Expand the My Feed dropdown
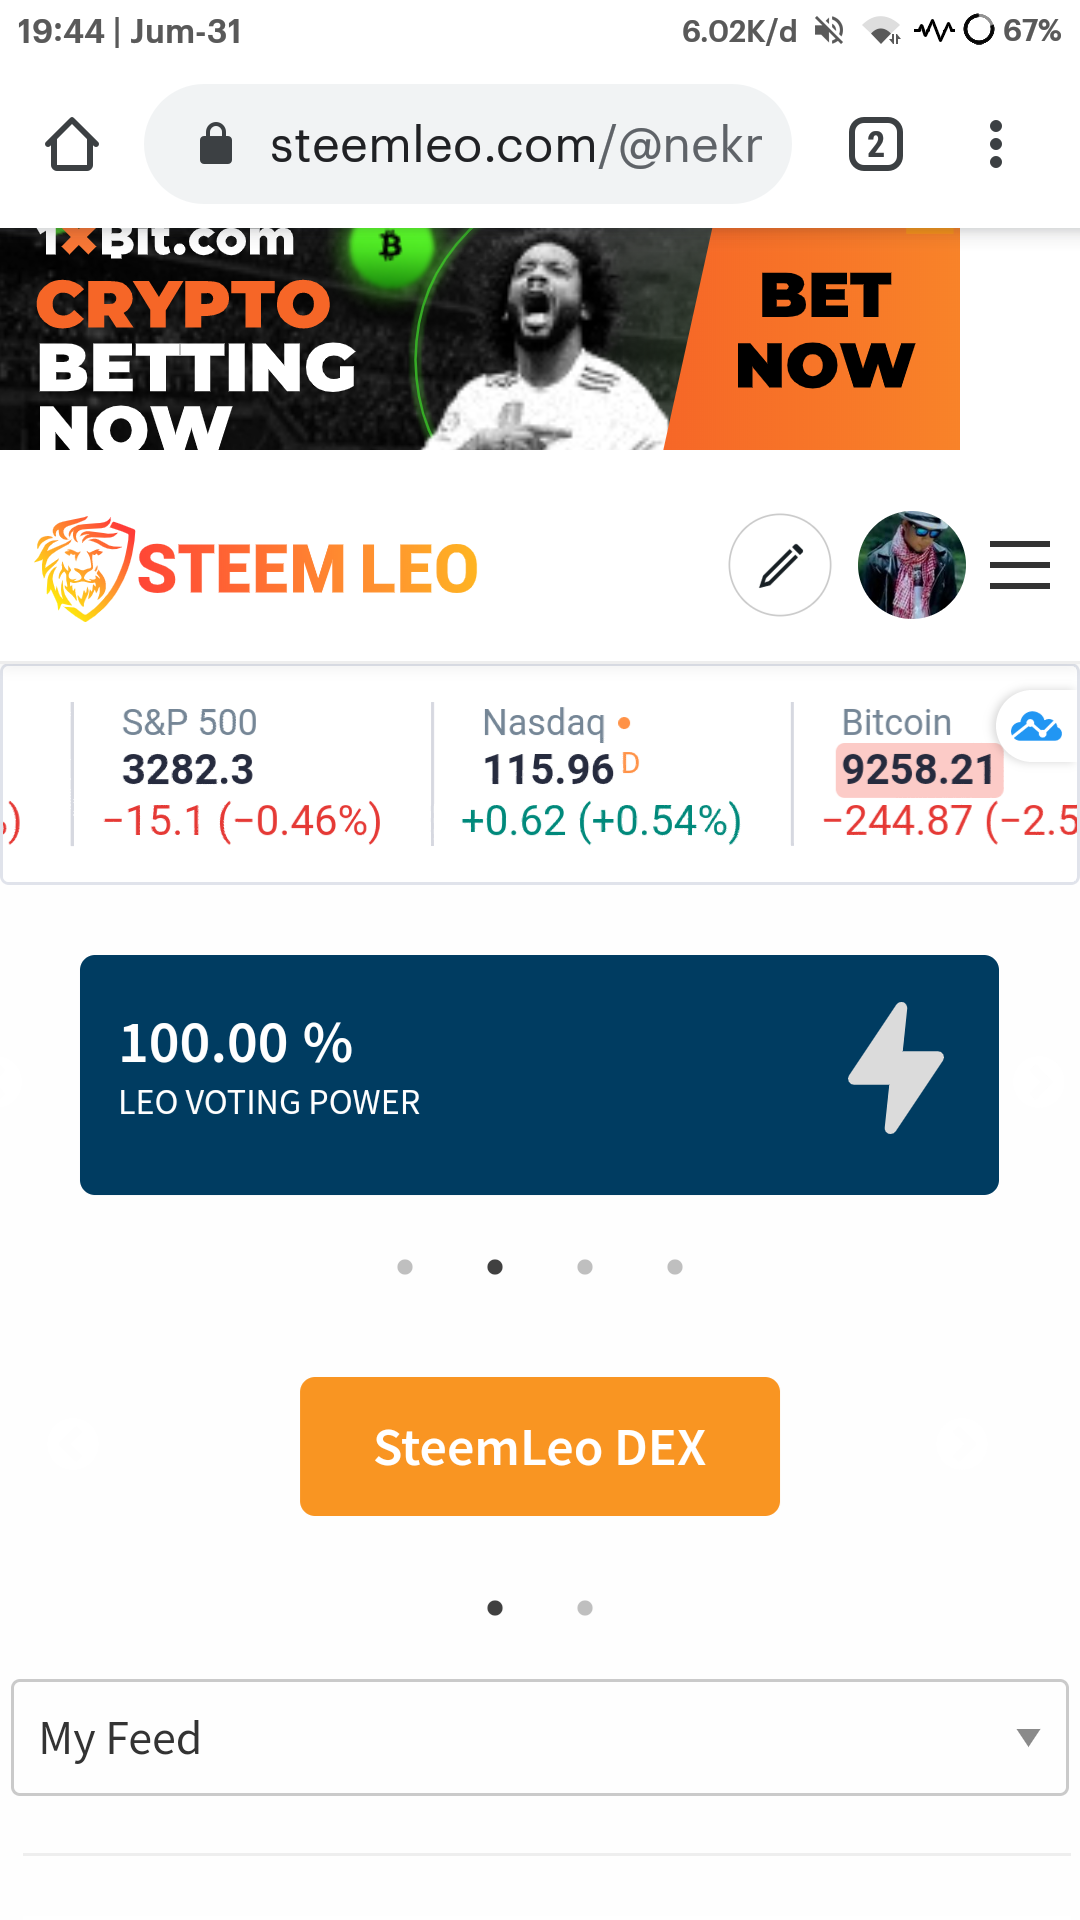This screenshot has height=1920, width=1080. [540, 1738]
